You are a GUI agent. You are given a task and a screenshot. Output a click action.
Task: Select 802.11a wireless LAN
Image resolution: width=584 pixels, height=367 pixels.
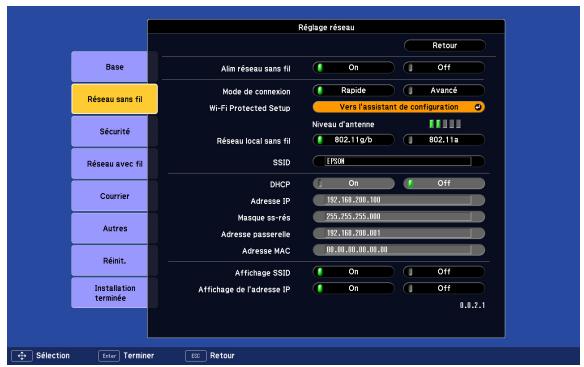[x=444, y=140]
